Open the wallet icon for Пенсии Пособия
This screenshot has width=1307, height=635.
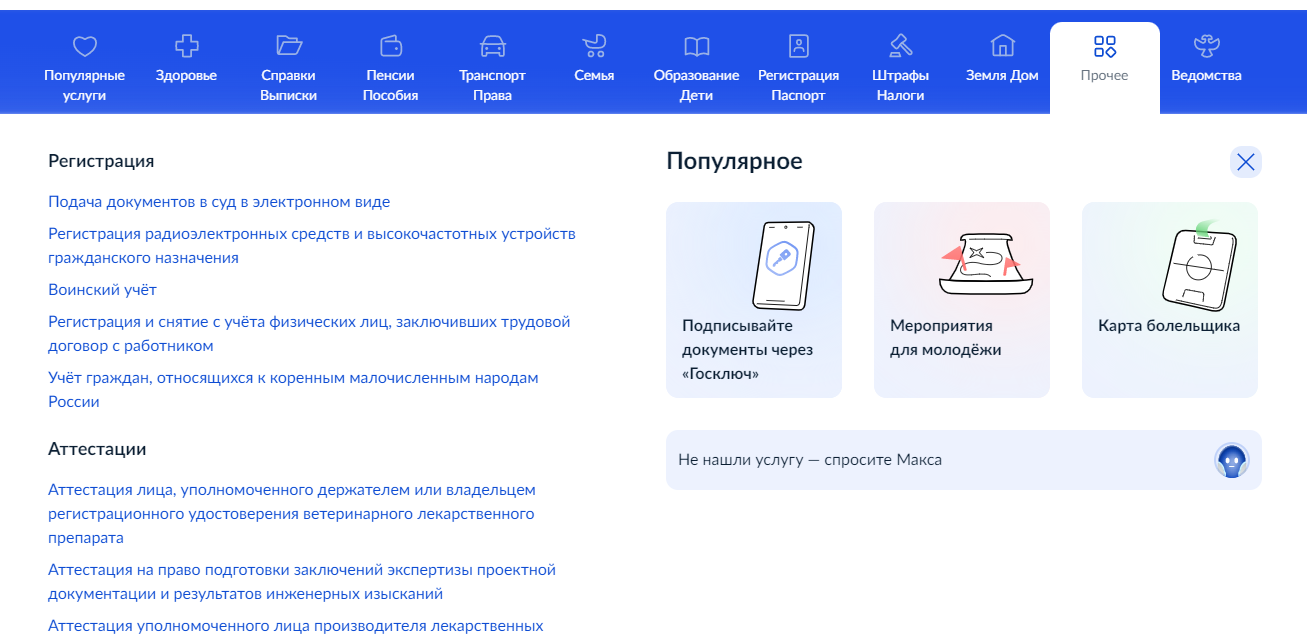[x=391, y=46]
